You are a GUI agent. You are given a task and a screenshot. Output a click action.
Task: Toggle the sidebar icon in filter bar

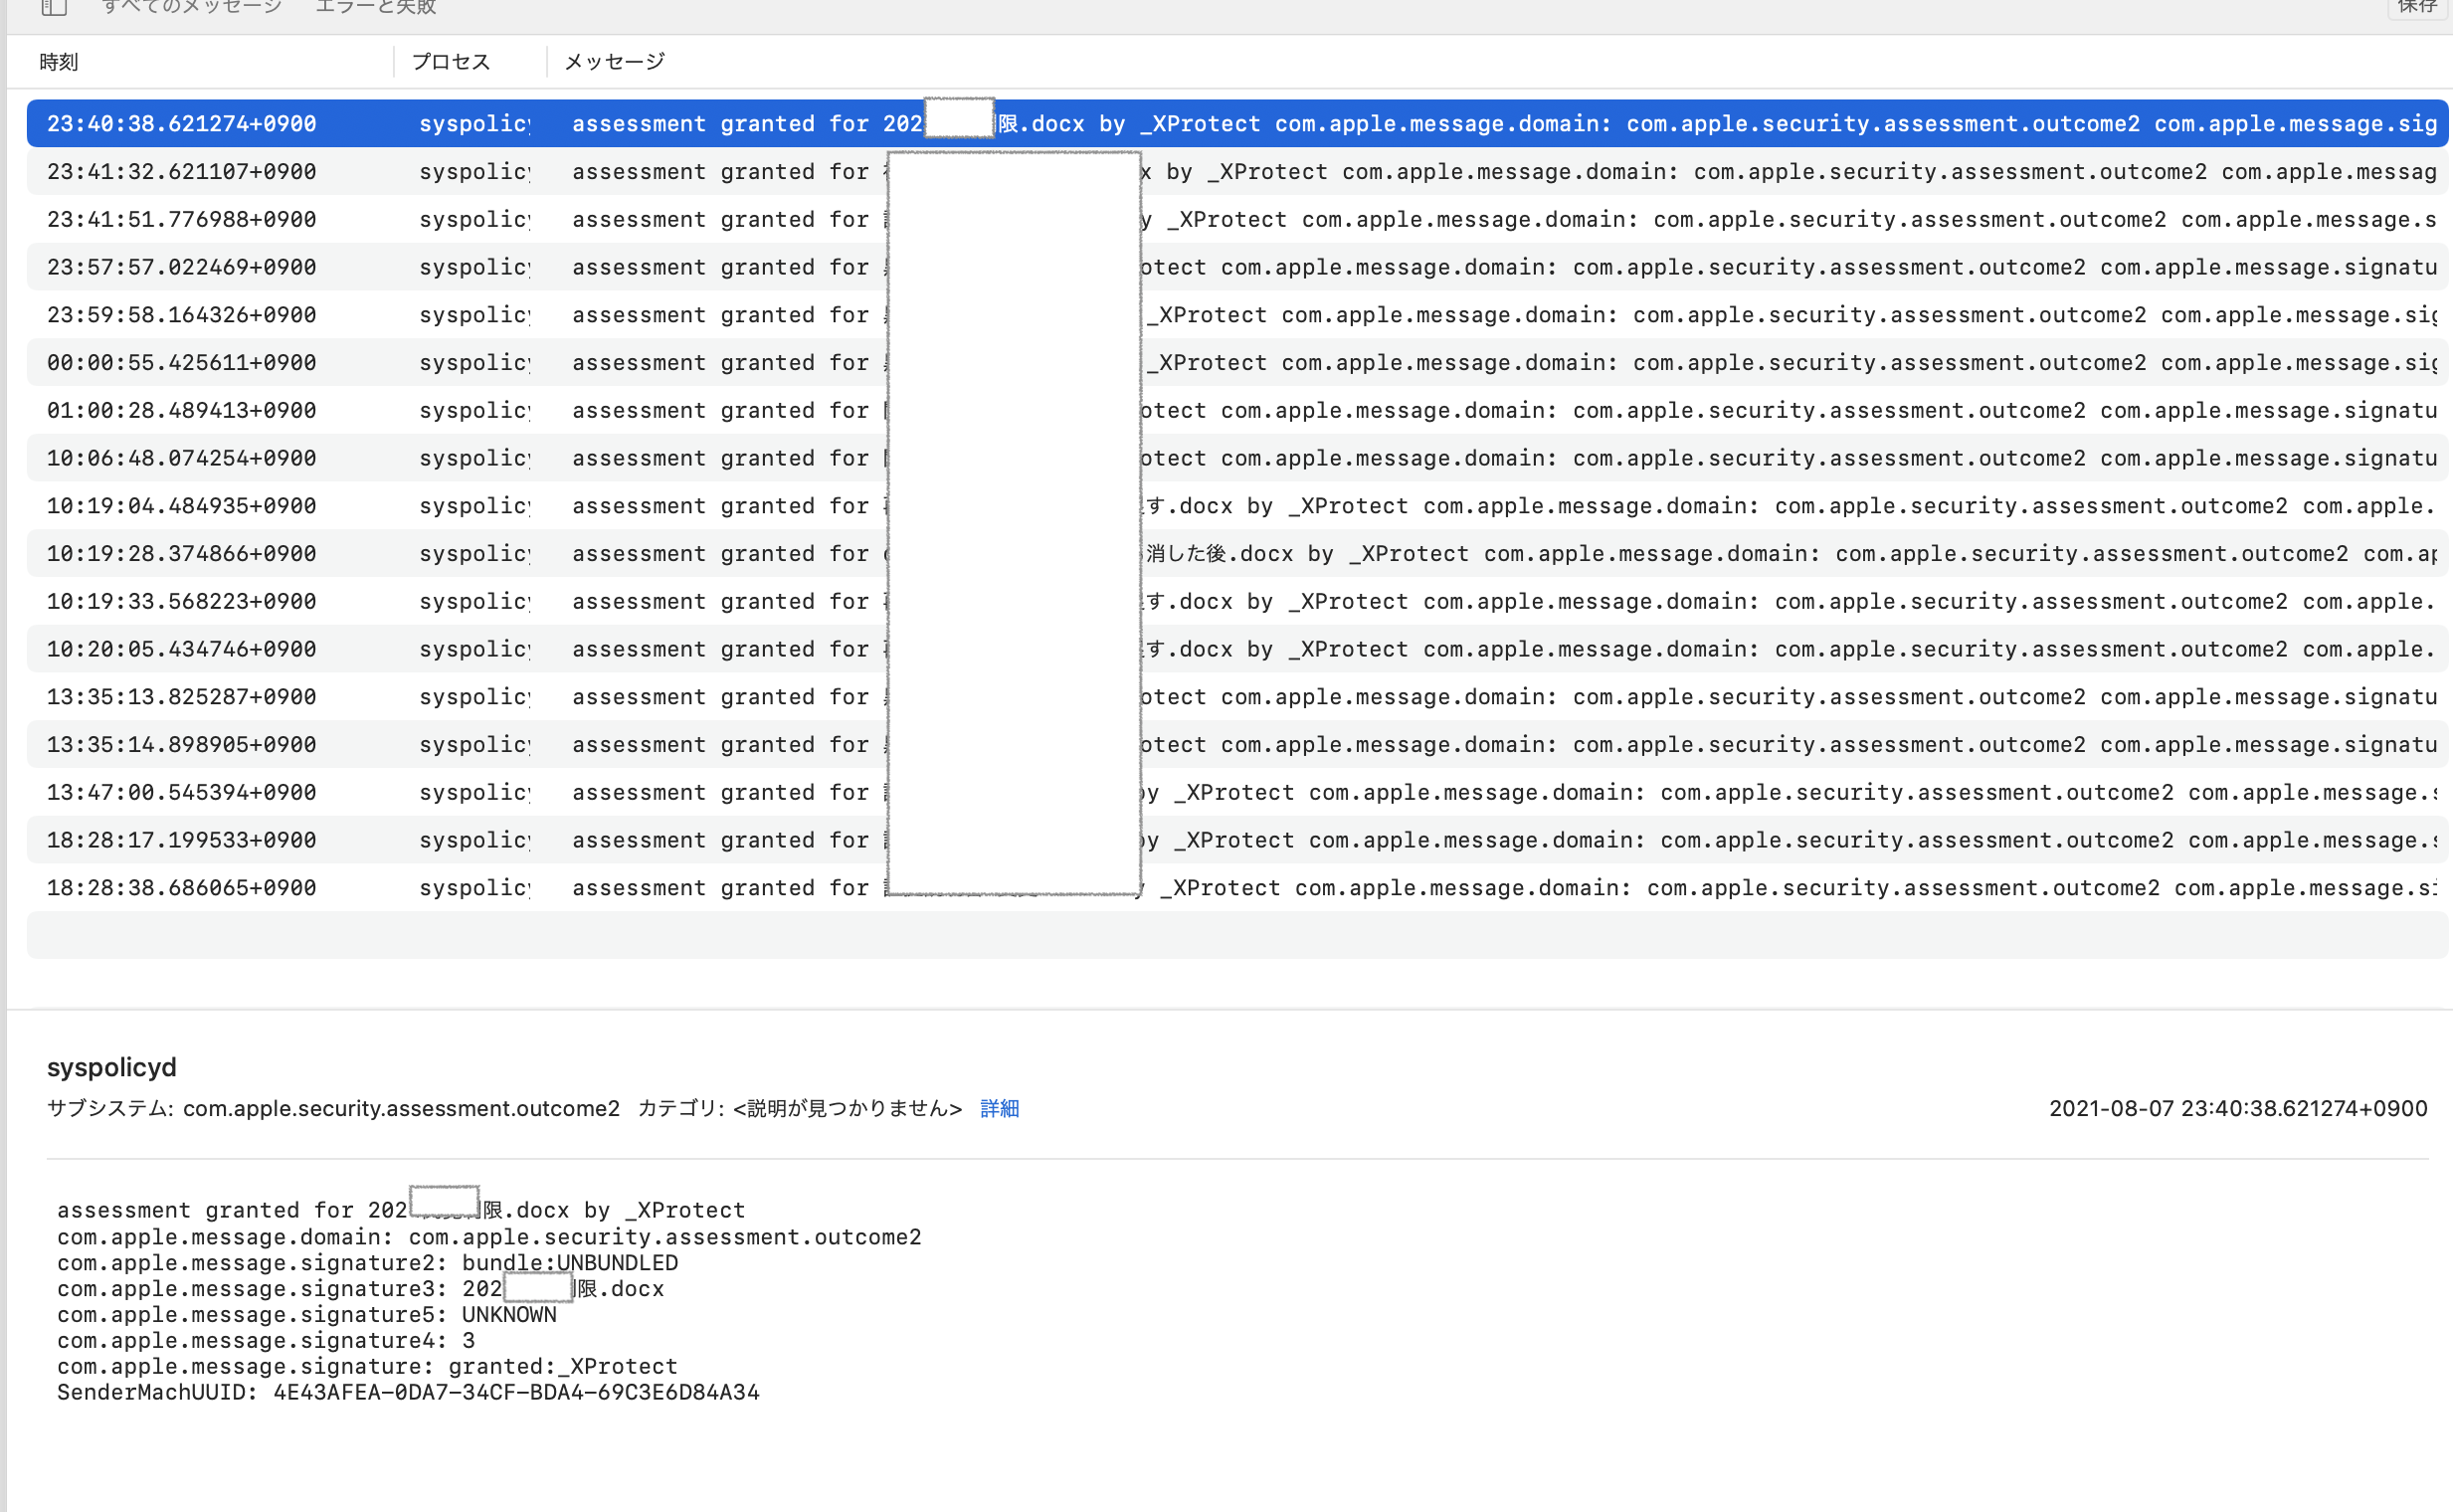[54, 8]
